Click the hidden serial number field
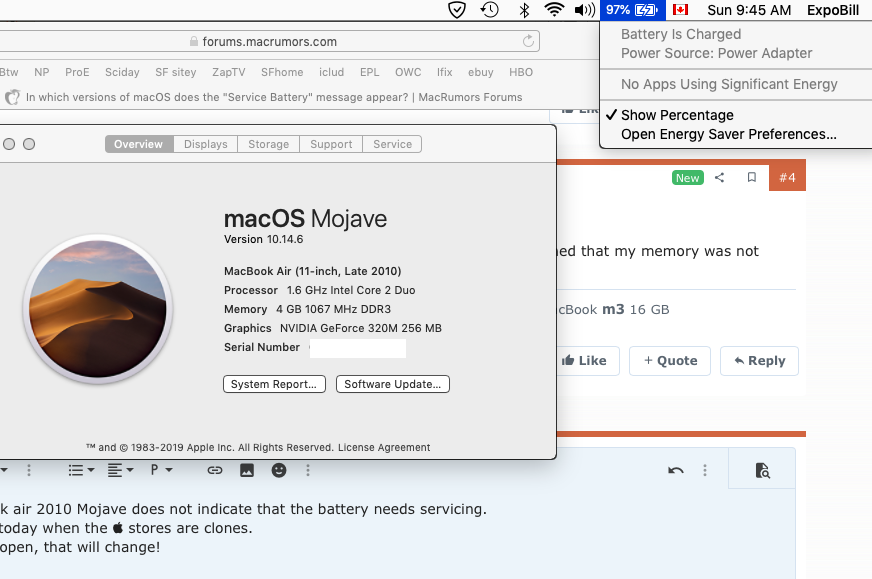The width and height of the screenshot is (872, 579). coord(358,348)
